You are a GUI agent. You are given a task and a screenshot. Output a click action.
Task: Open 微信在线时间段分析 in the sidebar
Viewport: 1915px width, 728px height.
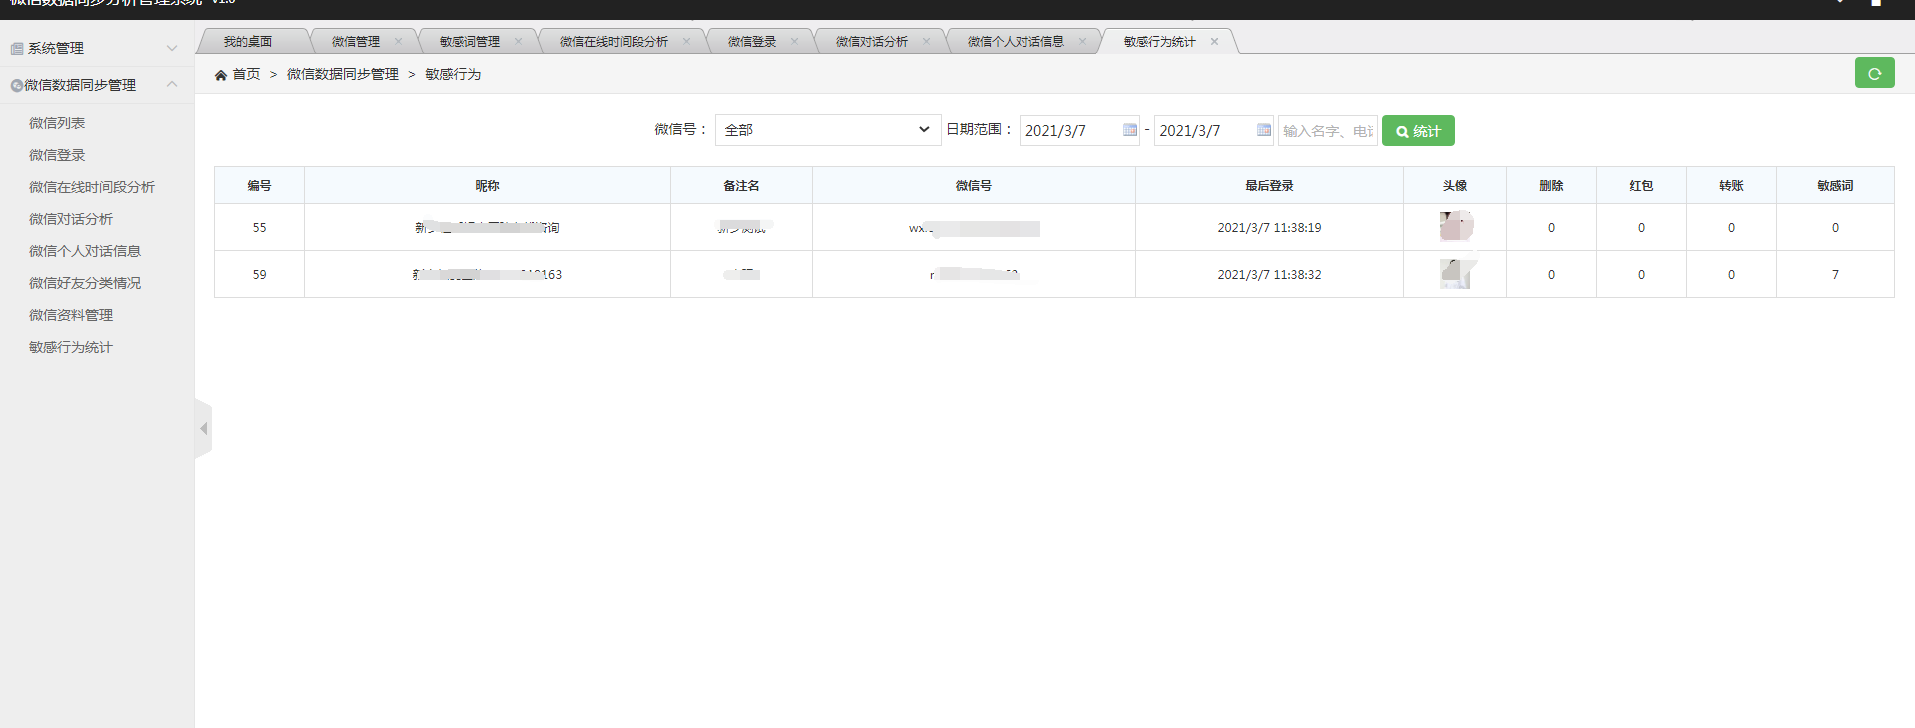(92, 187)
